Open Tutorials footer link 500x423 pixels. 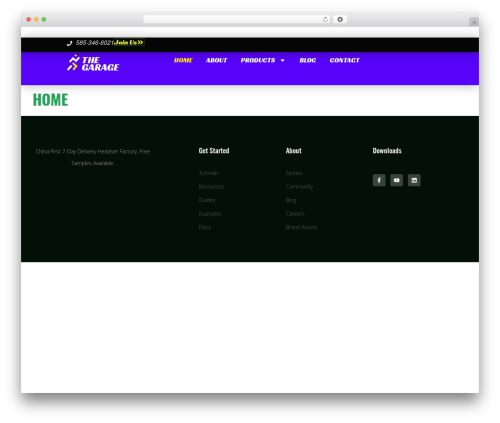[x=209, y=173]
